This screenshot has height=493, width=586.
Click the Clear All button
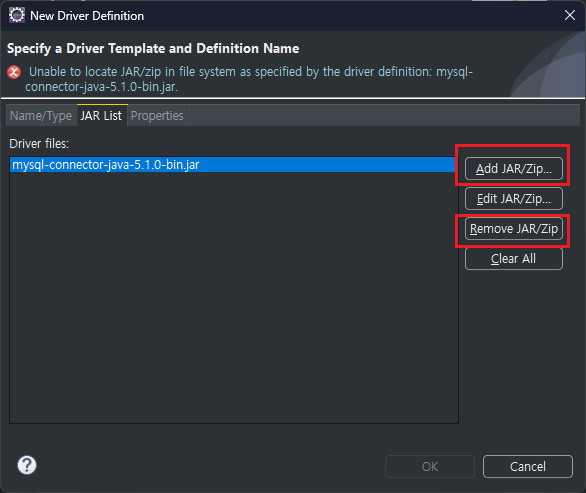tap(513, 258)
